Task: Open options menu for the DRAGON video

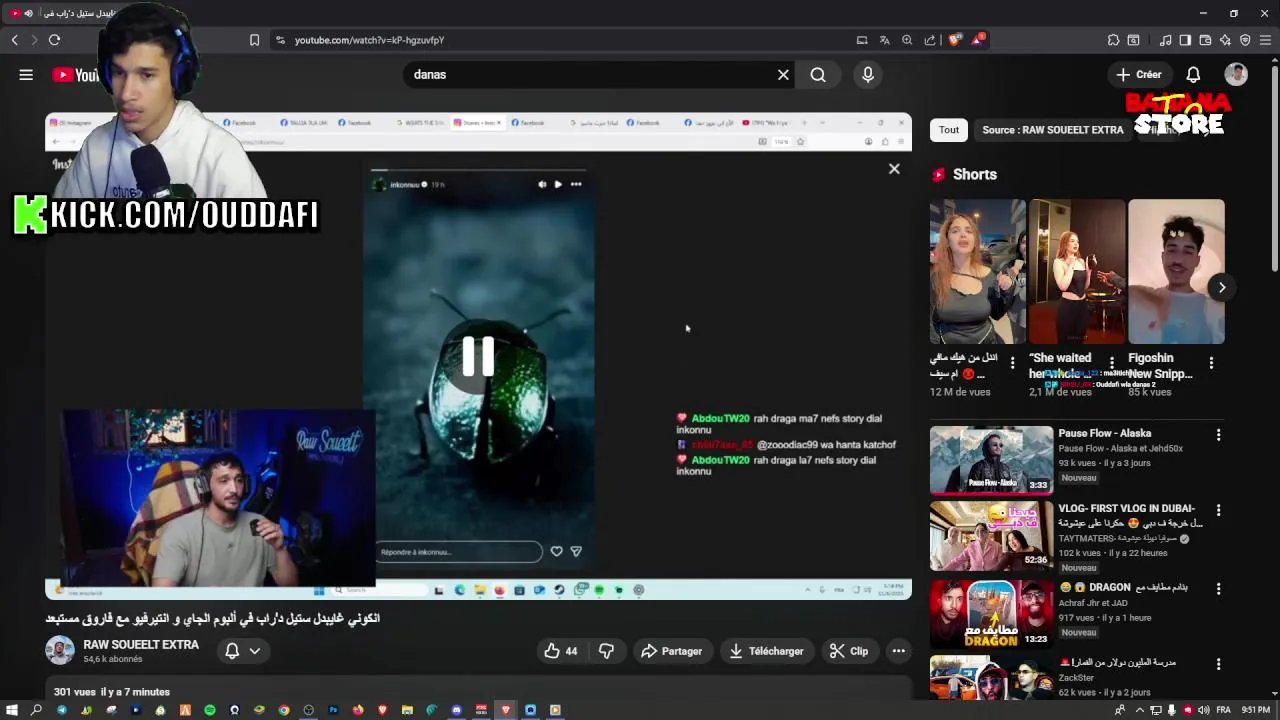Action: [1218, 589]
